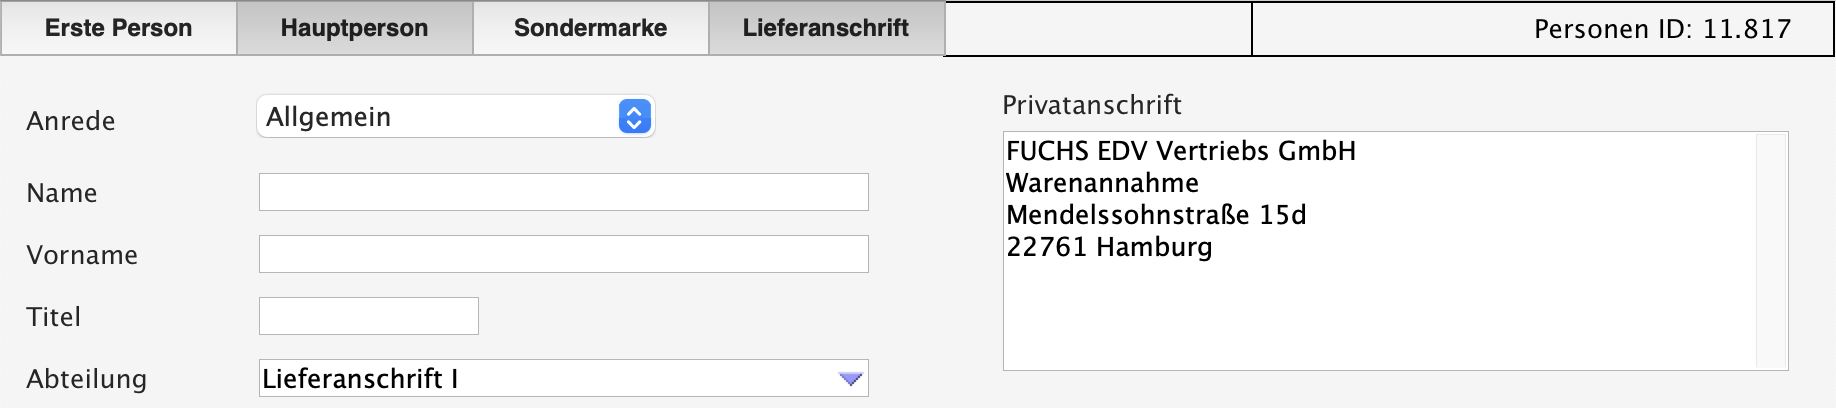Place cursor in the Titel field
Image resolution: width=1836 pixels, height=408 pixels.
click(368, 316)
